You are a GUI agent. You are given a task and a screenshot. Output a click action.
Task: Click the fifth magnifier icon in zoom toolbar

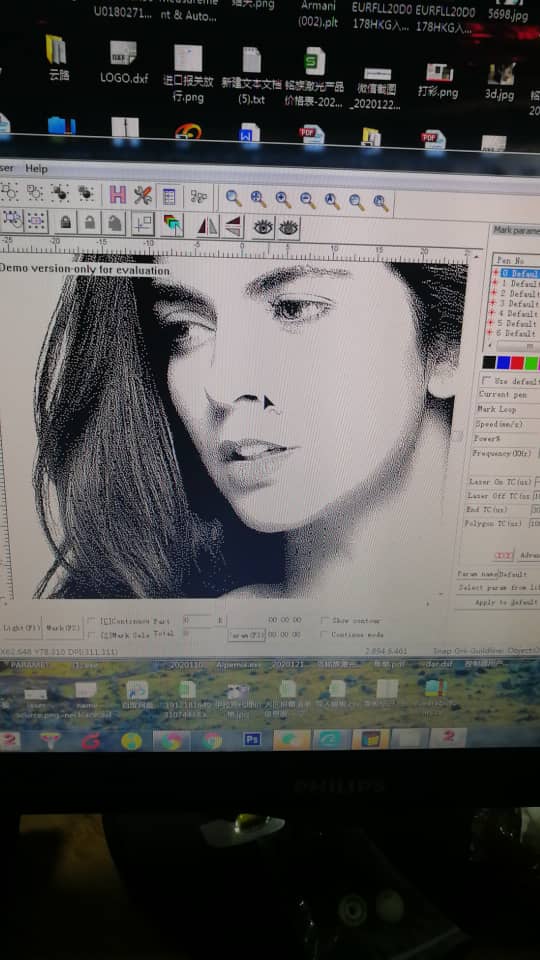[x=332, y=200]
